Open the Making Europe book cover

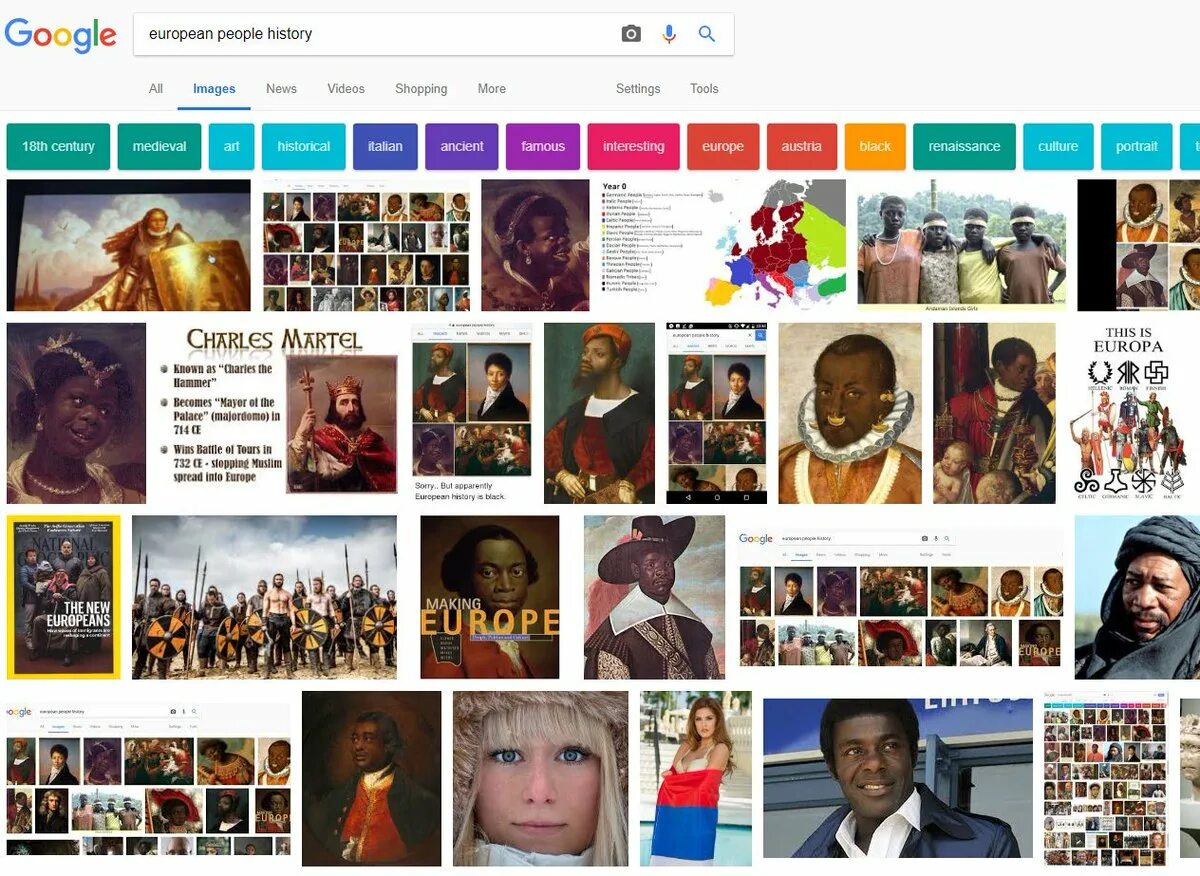click(x=490, y=597)
